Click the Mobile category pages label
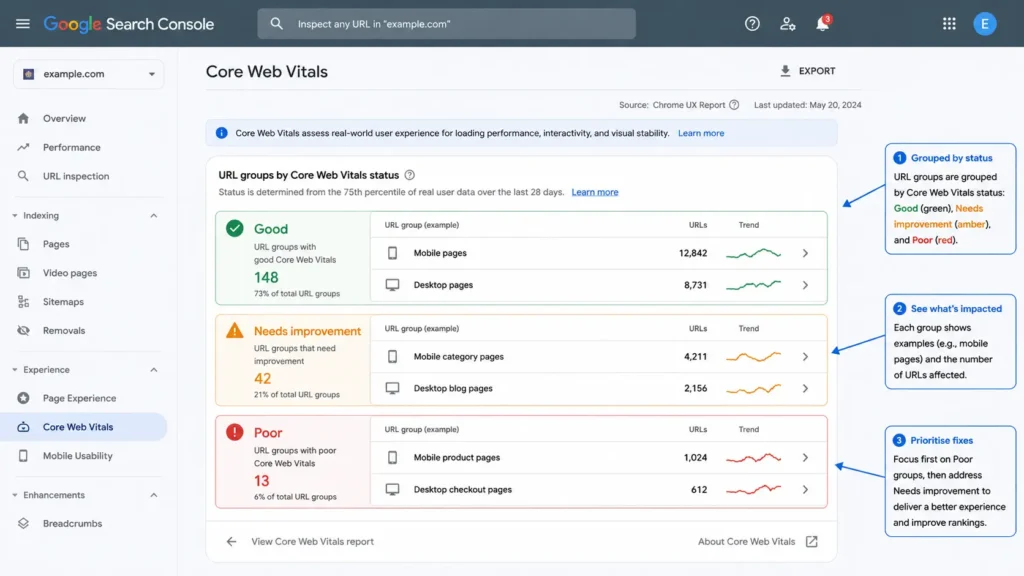The width and height of the screenshot is (1024, 576). click(458, 357)
